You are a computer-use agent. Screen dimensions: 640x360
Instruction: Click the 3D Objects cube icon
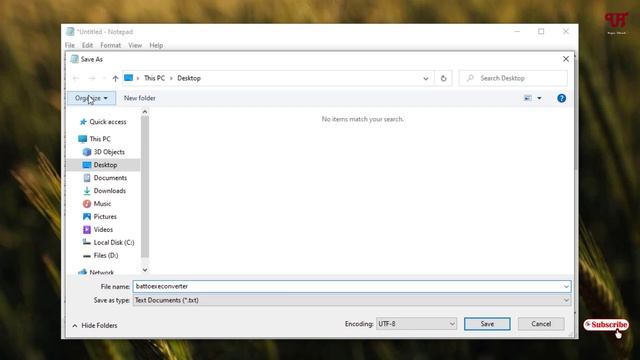(87, 152)
